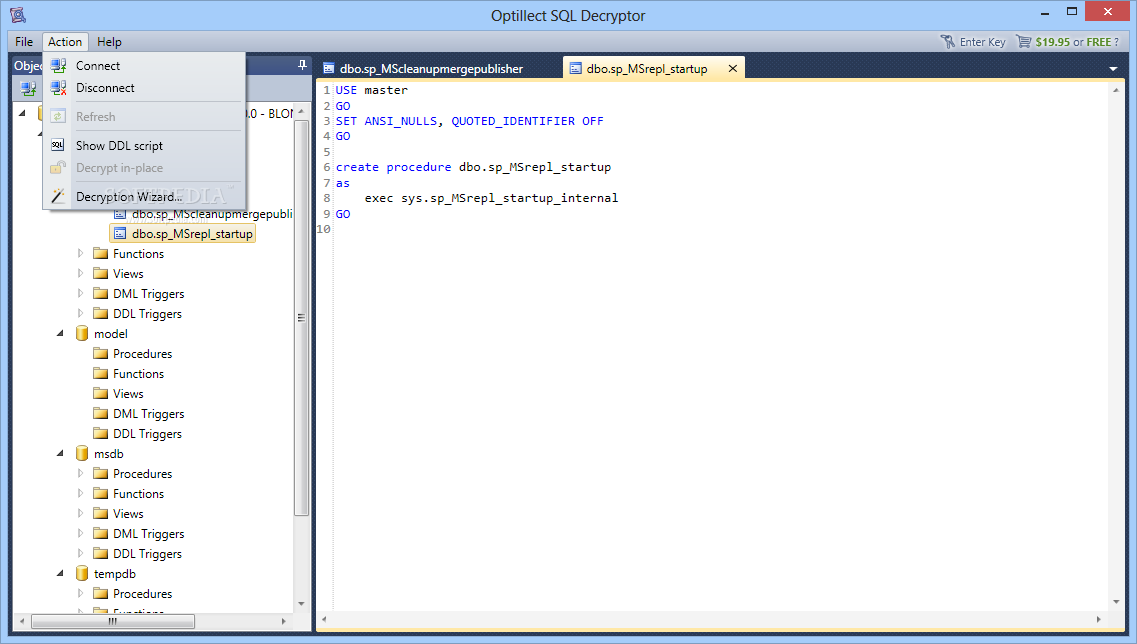Close the dbo.sp_MSrepl_startup tab

click(x=732, y=68)
